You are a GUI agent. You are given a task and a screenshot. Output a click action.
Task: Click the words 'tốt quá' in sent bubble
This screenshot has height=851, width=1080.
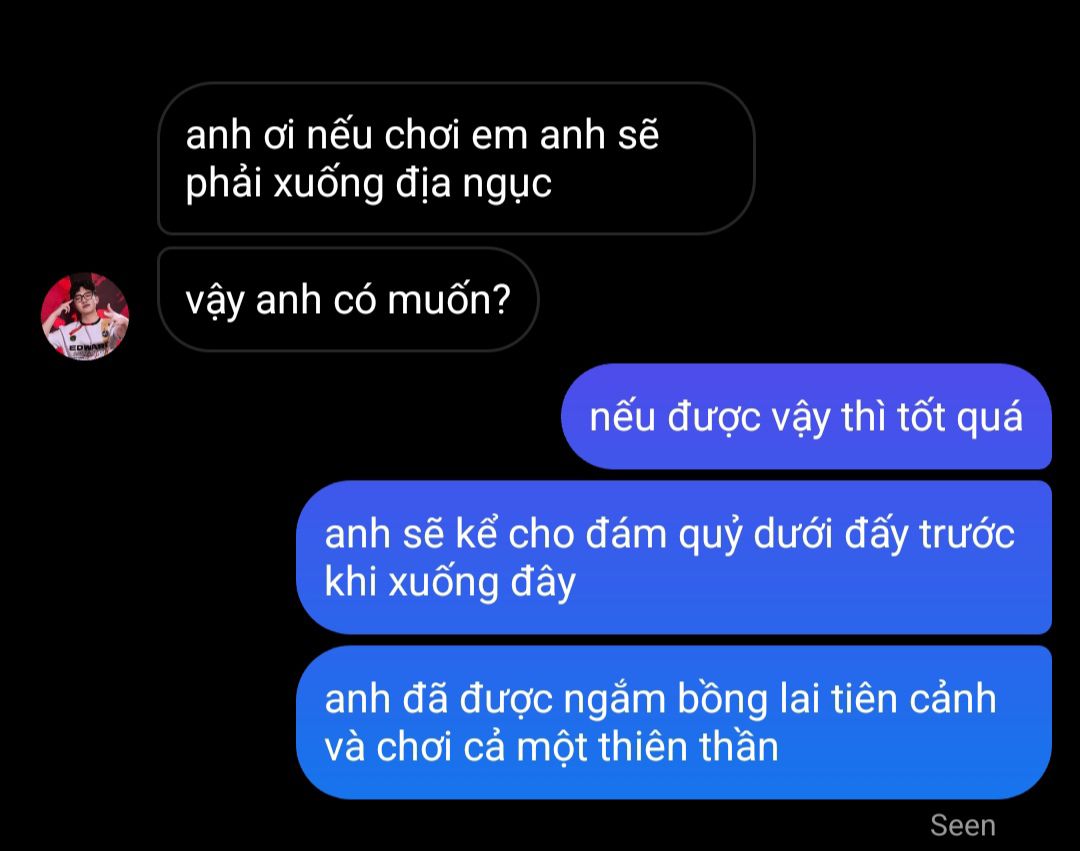pyautogui.click(x=960, y=418)
